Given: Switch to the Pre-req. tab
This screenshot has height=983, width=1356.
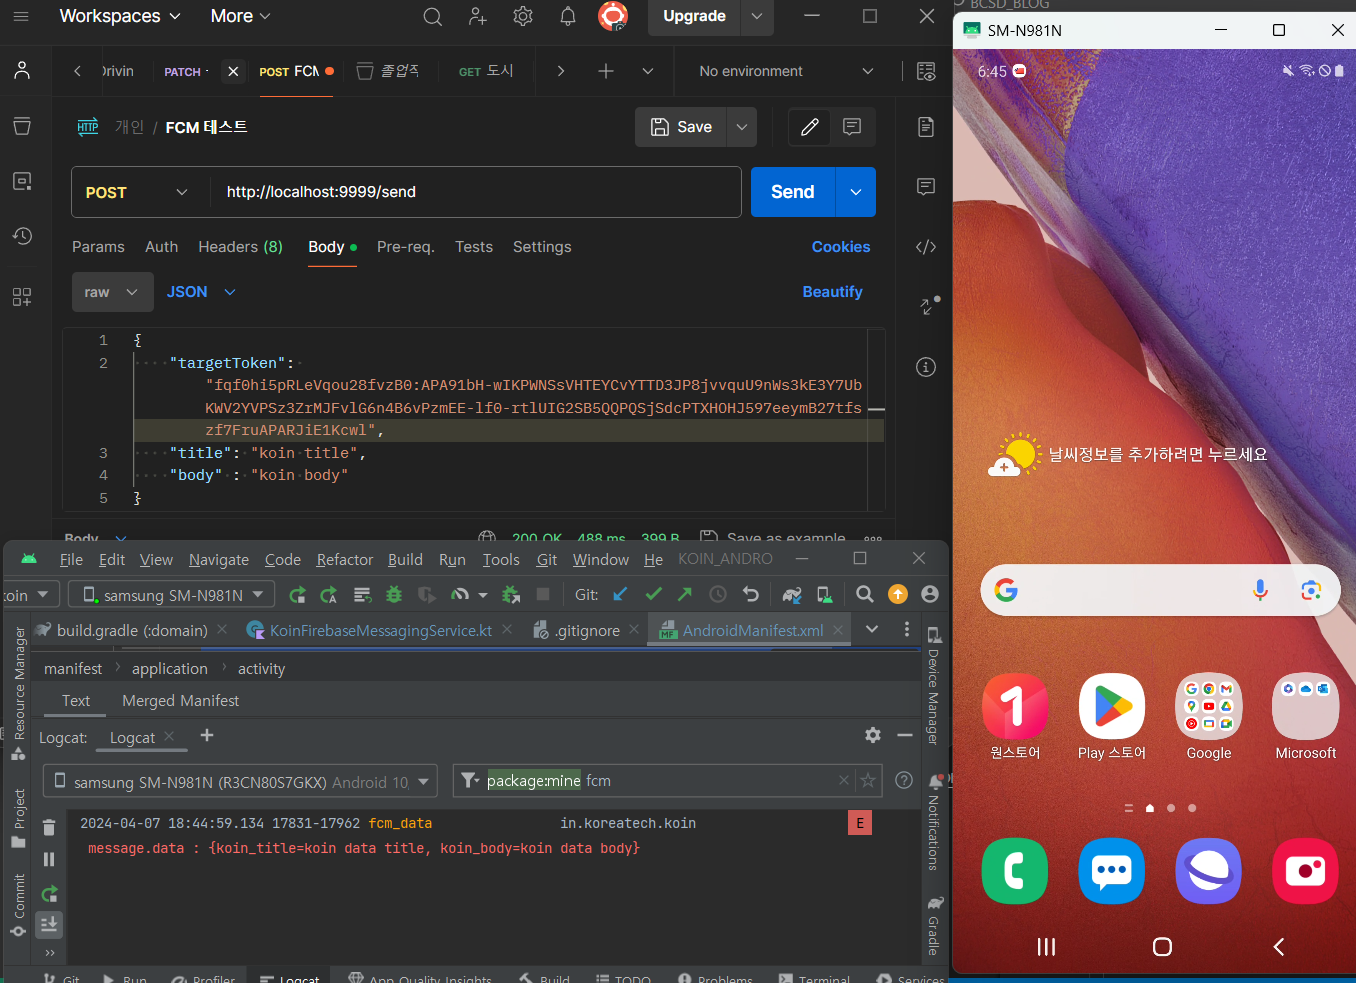Looking at the screenshot, I should 405,247.
